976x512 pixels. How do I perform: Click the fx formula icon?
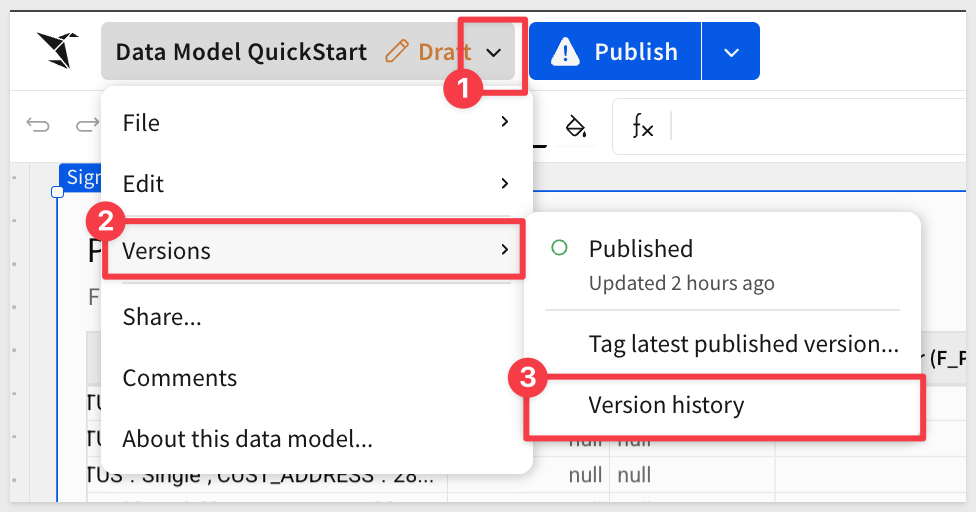642,126
